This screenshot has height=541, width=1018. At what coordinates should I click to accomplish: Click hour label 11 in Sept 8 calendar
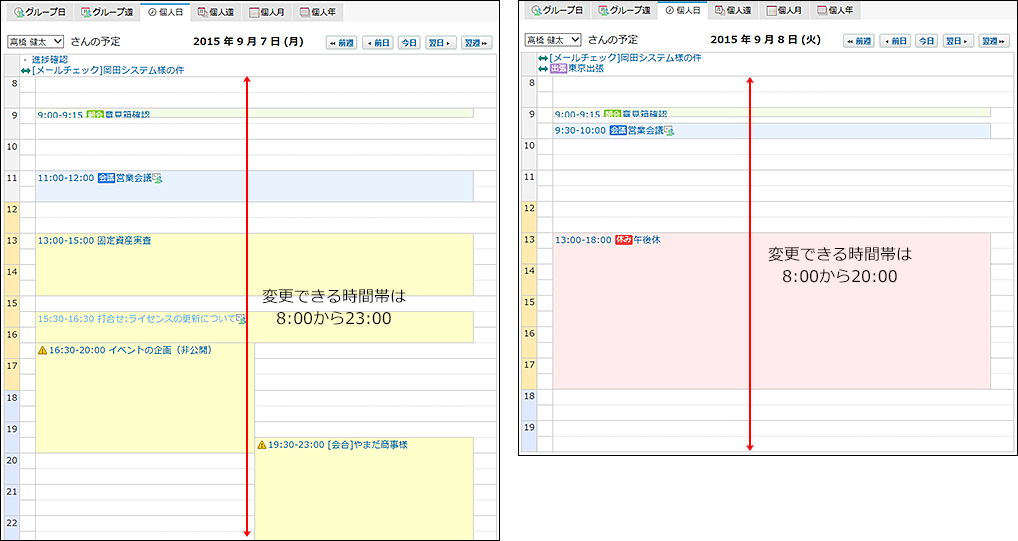click(529, 177)
